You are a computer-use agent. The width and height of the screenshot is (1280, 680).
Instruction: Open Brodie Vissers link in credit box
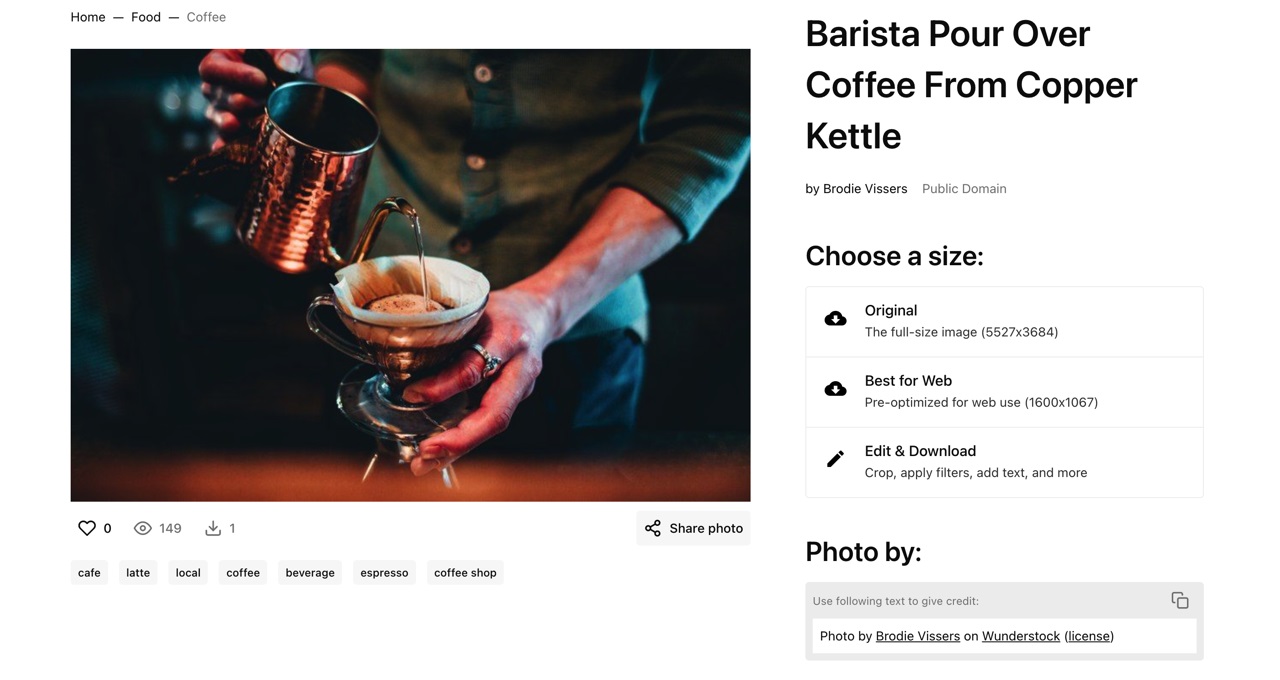(917, 636)
